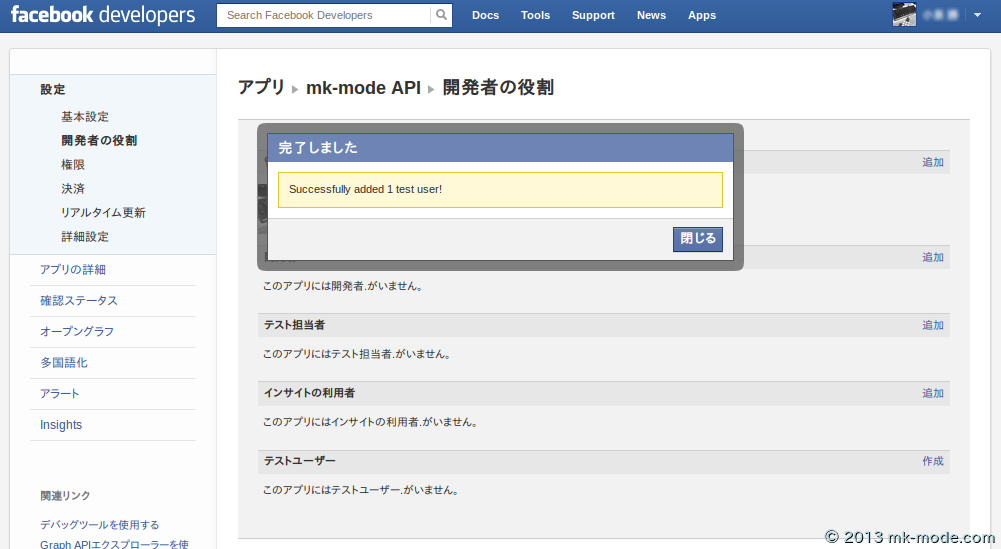Open the Apps menu
This screenshot has height=549, width=1001.
click(x=702, y=15)
